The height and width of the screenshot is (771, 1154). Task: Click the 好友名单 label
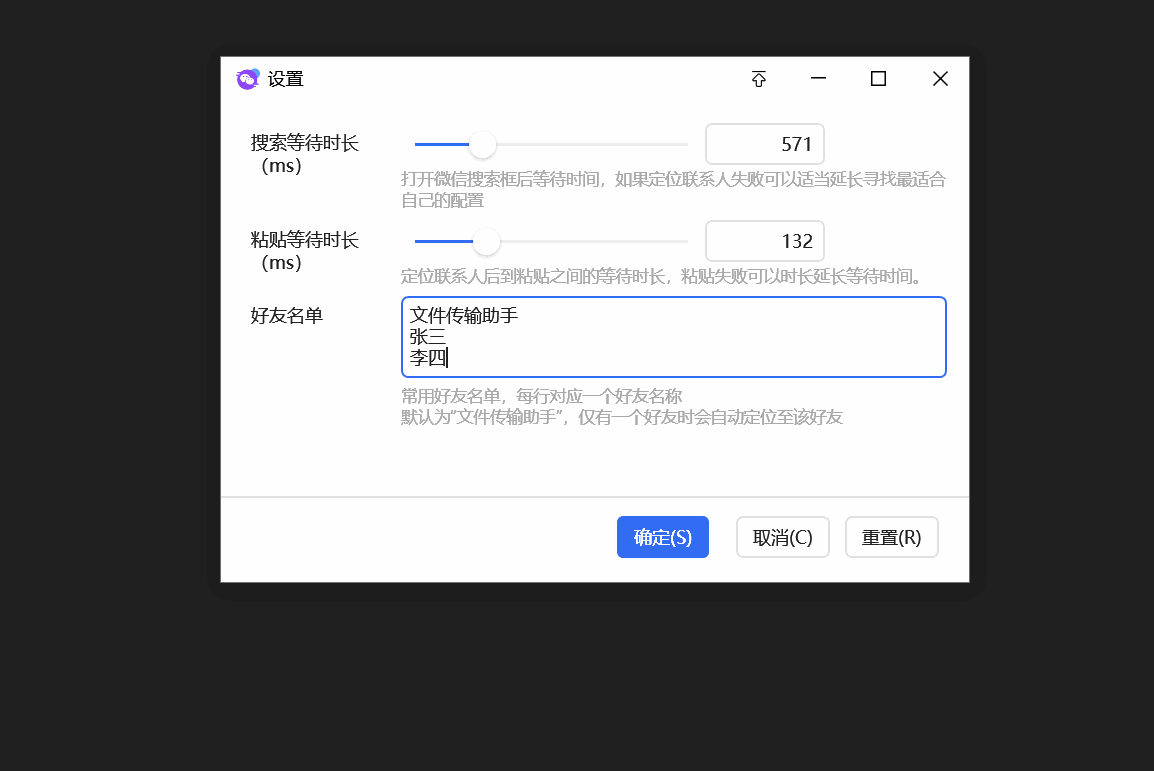point(286,316)
